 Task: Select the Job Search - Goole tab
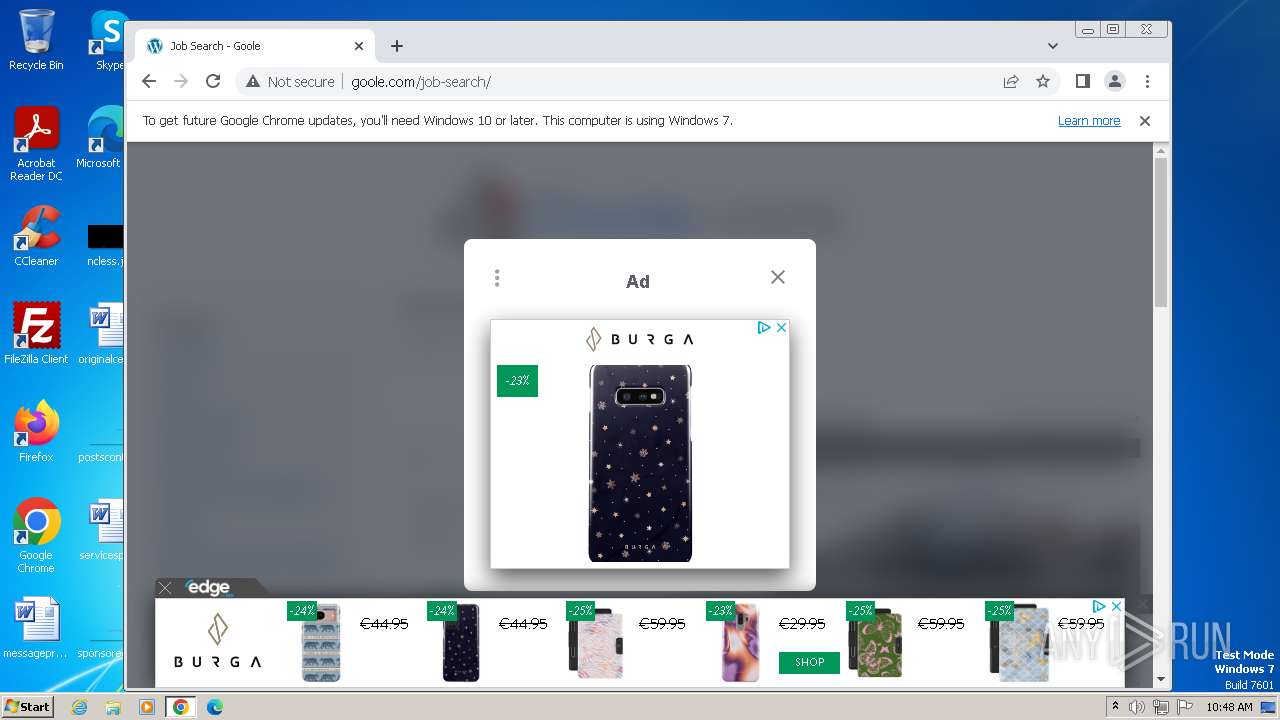(x=255, y=46)
